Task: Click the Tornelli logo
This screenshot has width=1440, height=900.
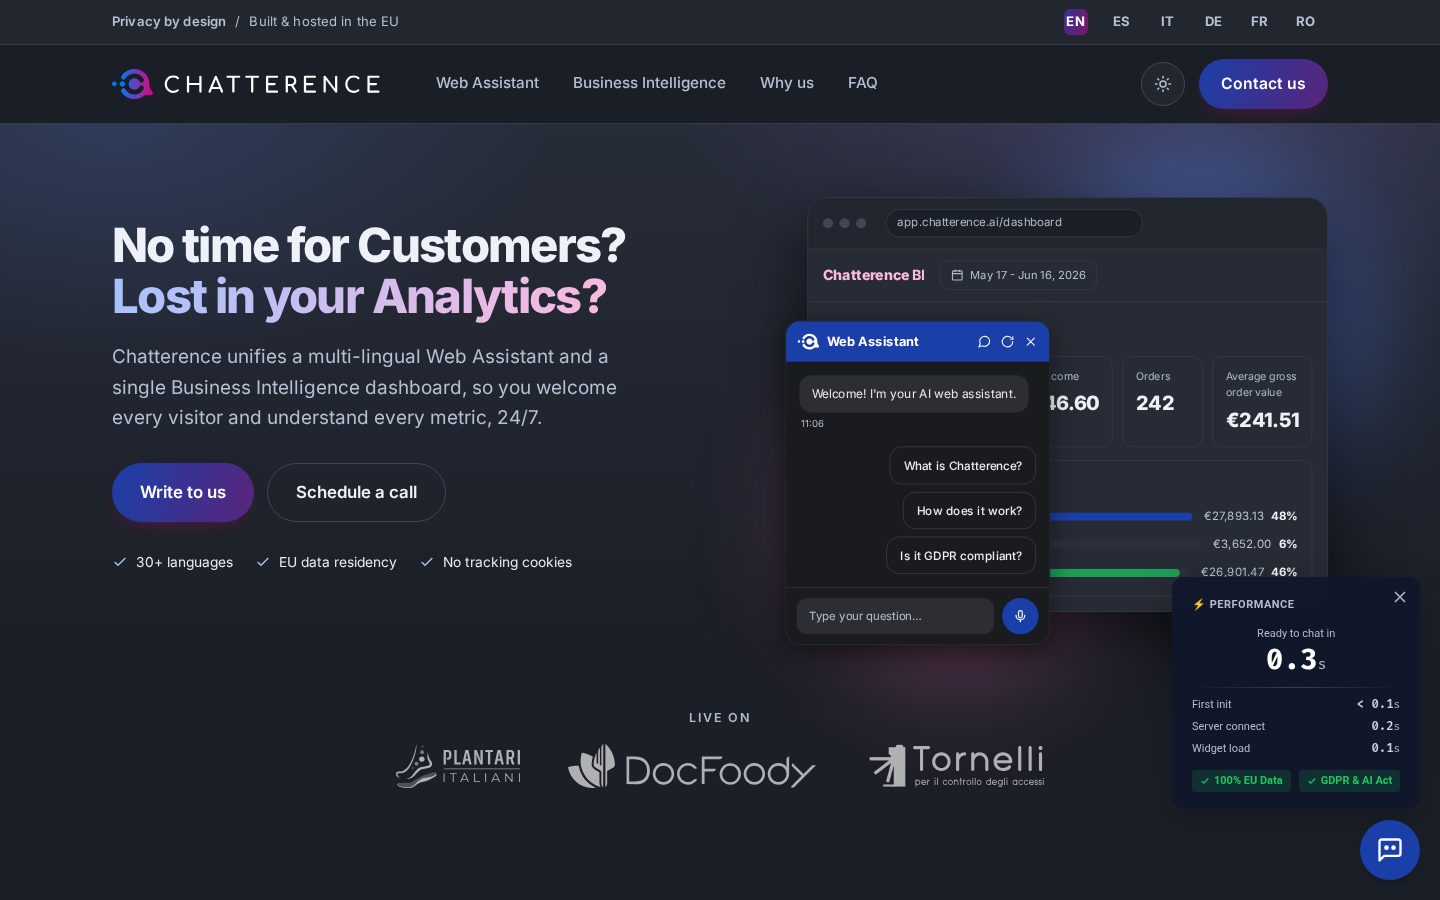Action: 958,766
